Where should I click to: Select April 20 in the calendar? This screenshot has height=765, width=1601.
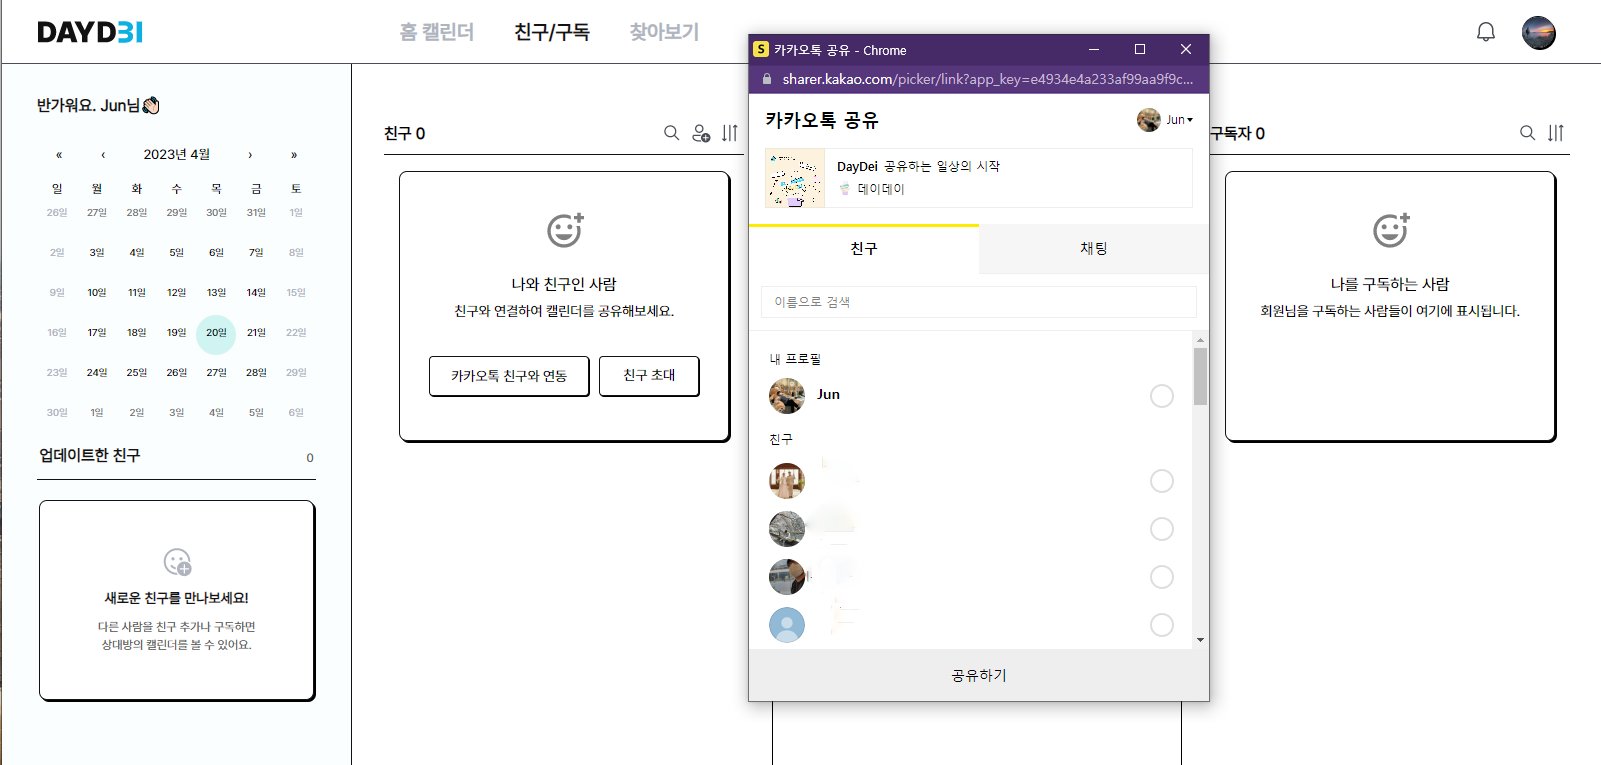pyautogui.click(x=216, y=333)
